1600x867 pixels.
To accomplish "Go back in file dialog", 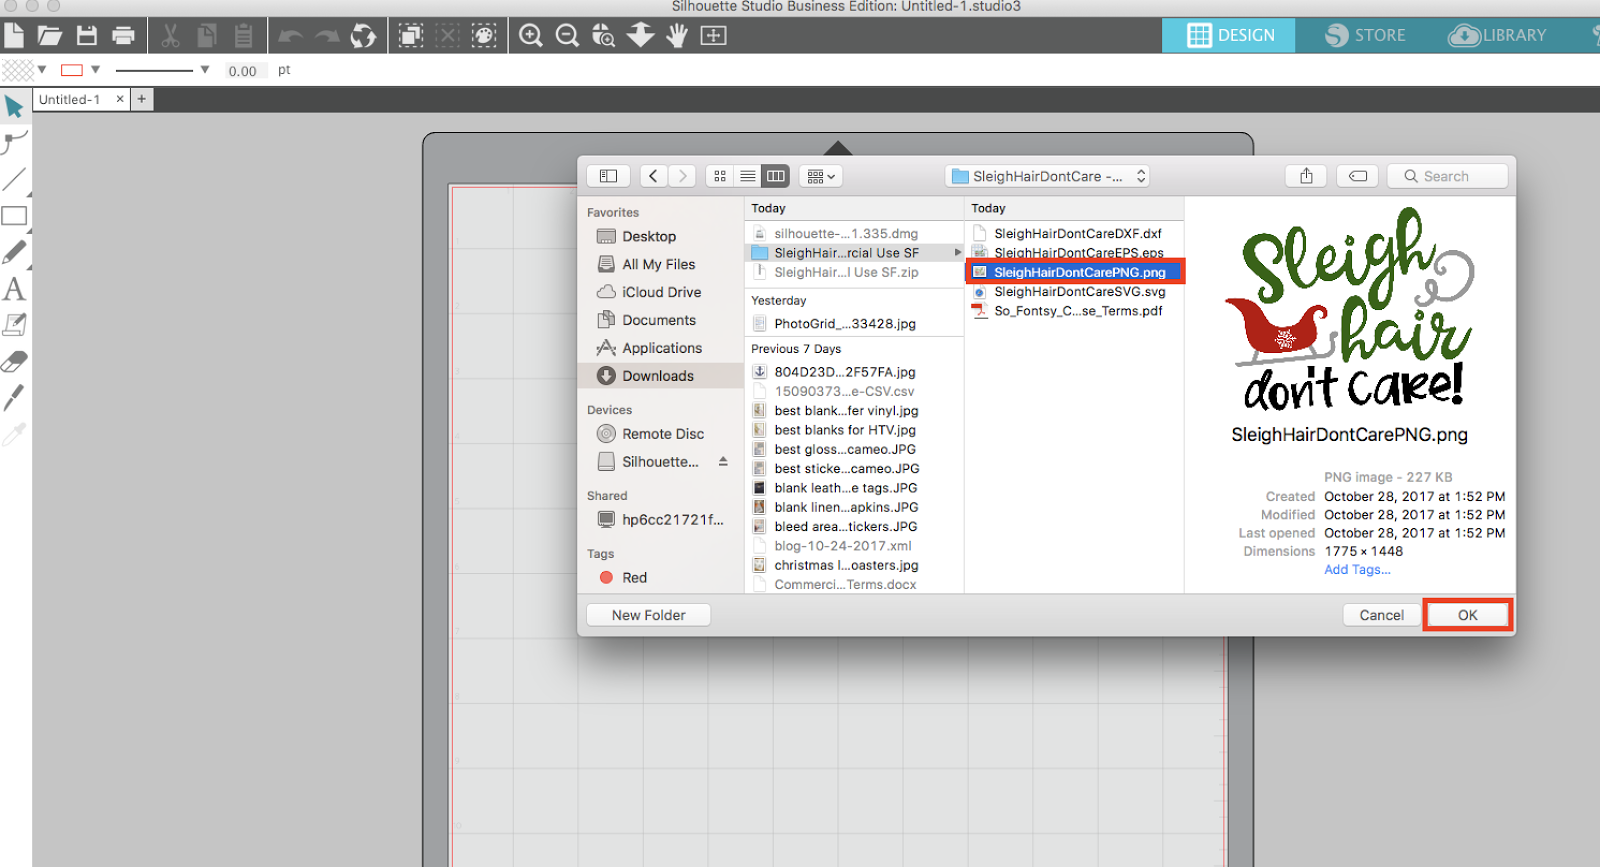I will (654, 176).
